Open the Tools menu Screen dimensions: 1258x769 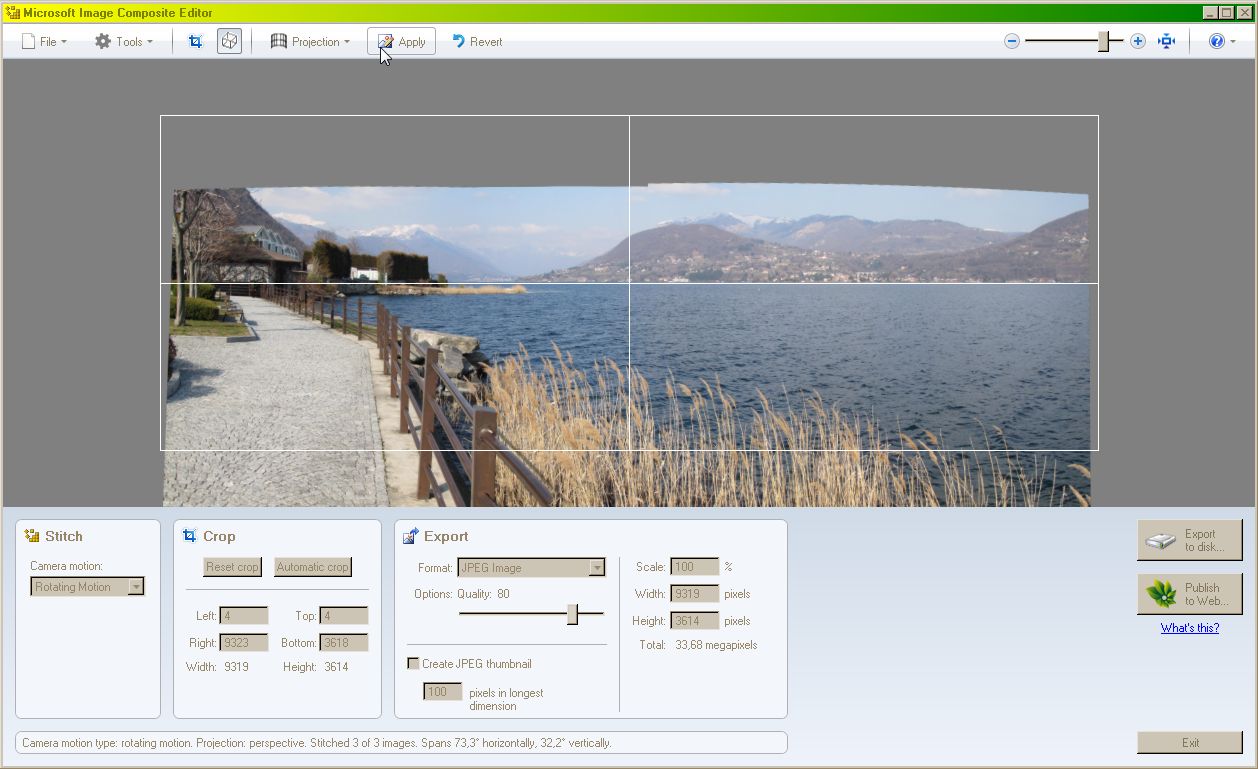tap(124, 42)
